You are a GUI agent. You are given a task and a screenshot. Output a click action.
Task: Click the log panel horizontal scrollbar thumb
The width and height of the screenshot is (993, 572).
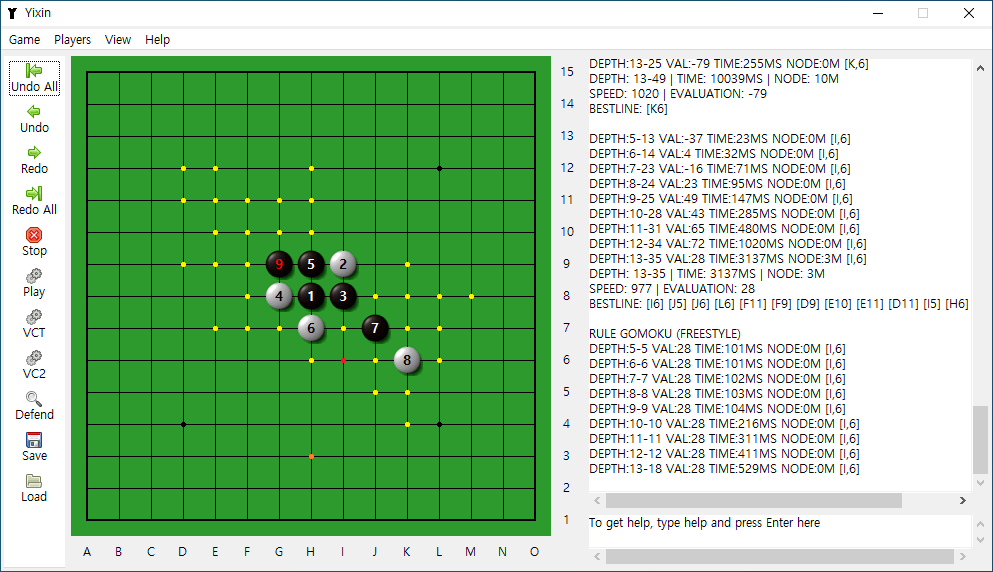click(754, 500)
